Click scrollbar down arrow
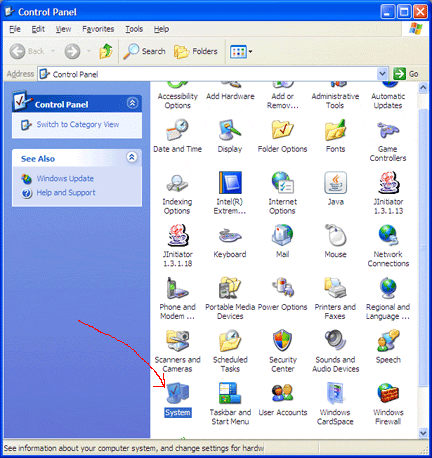This screenshot has width=432, height=458. tap(423, 433)
